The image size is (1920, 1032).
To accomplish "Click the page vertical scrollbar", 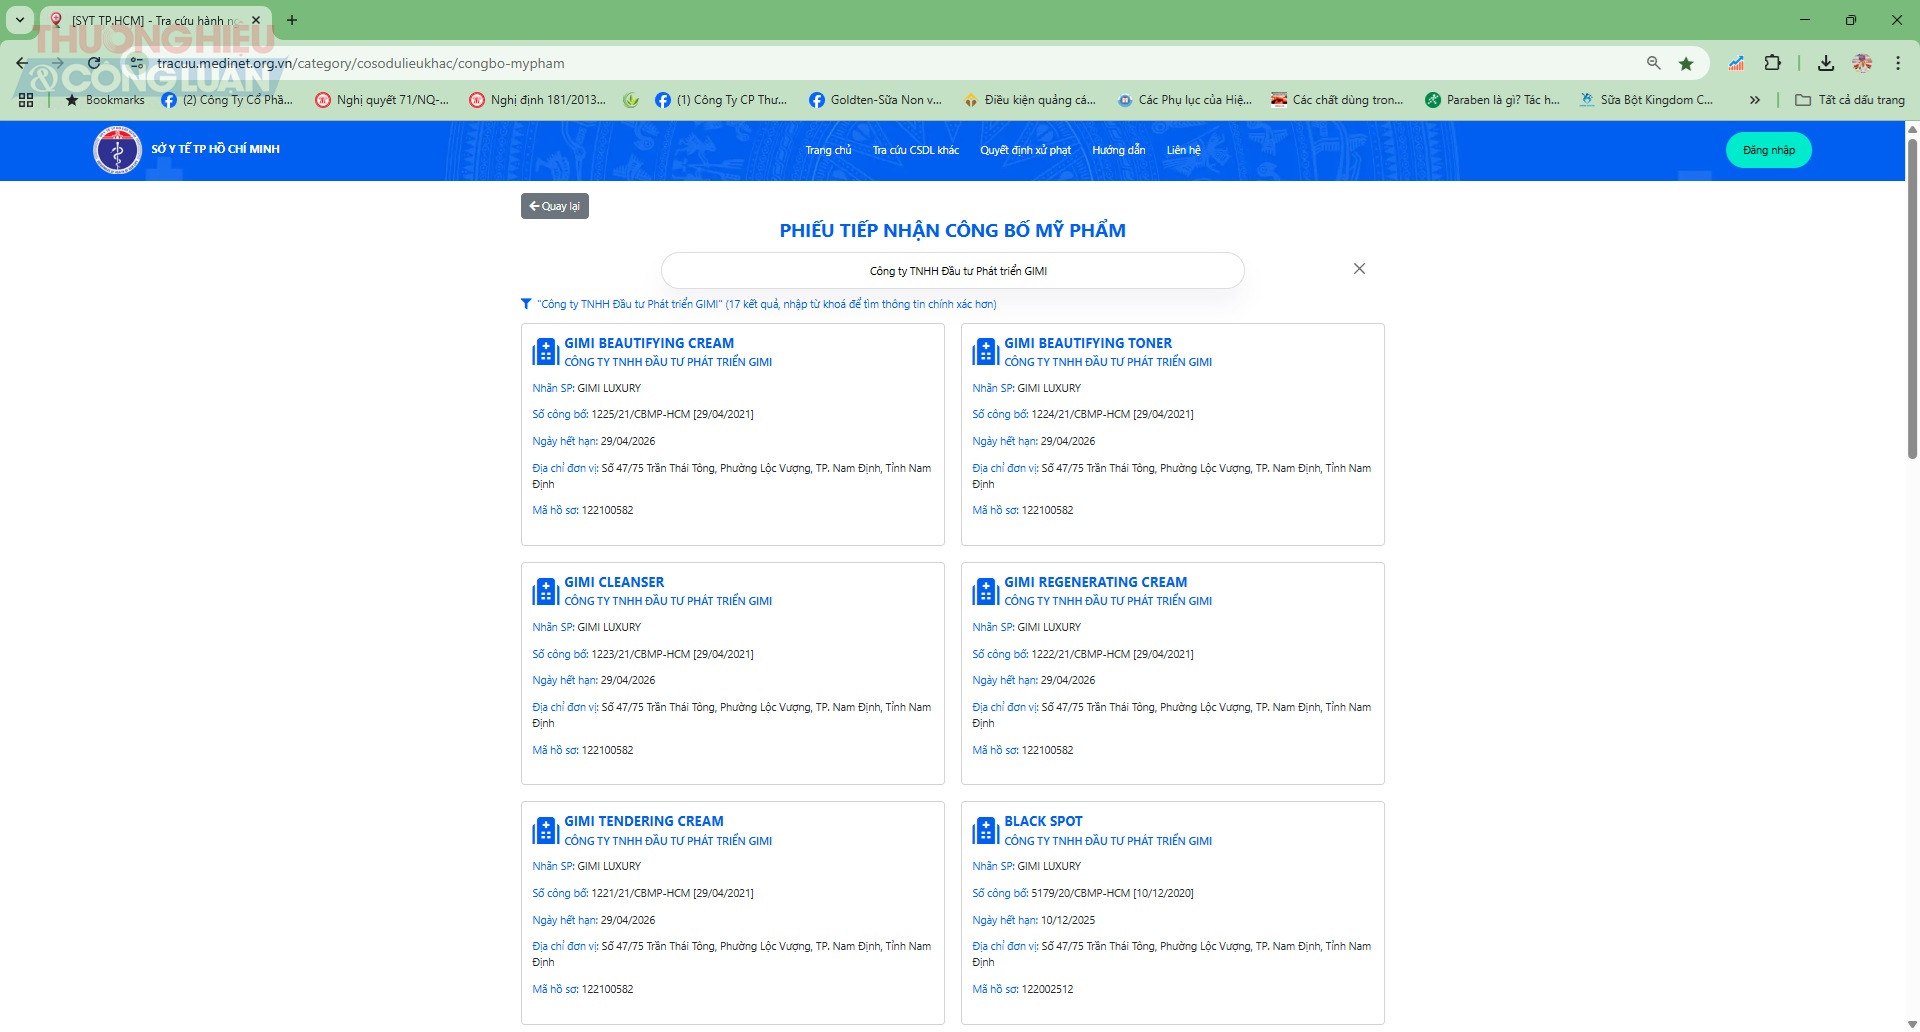I will (x=1912, y=300).
